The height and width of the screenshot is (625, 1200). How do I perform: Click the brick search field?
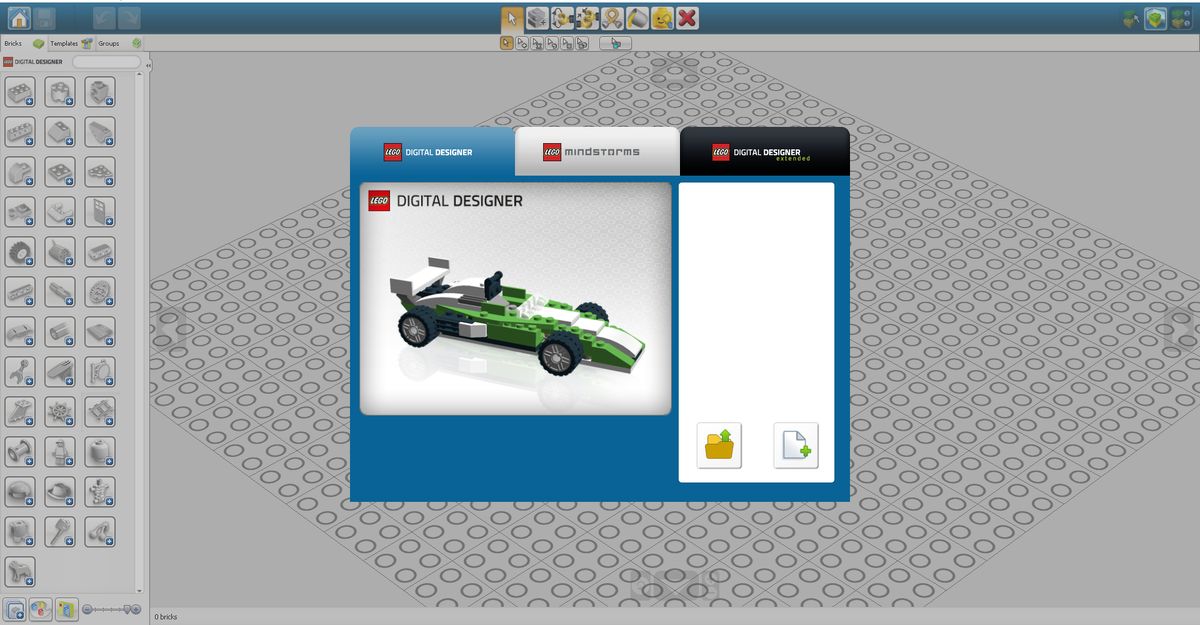click(106, 62)
